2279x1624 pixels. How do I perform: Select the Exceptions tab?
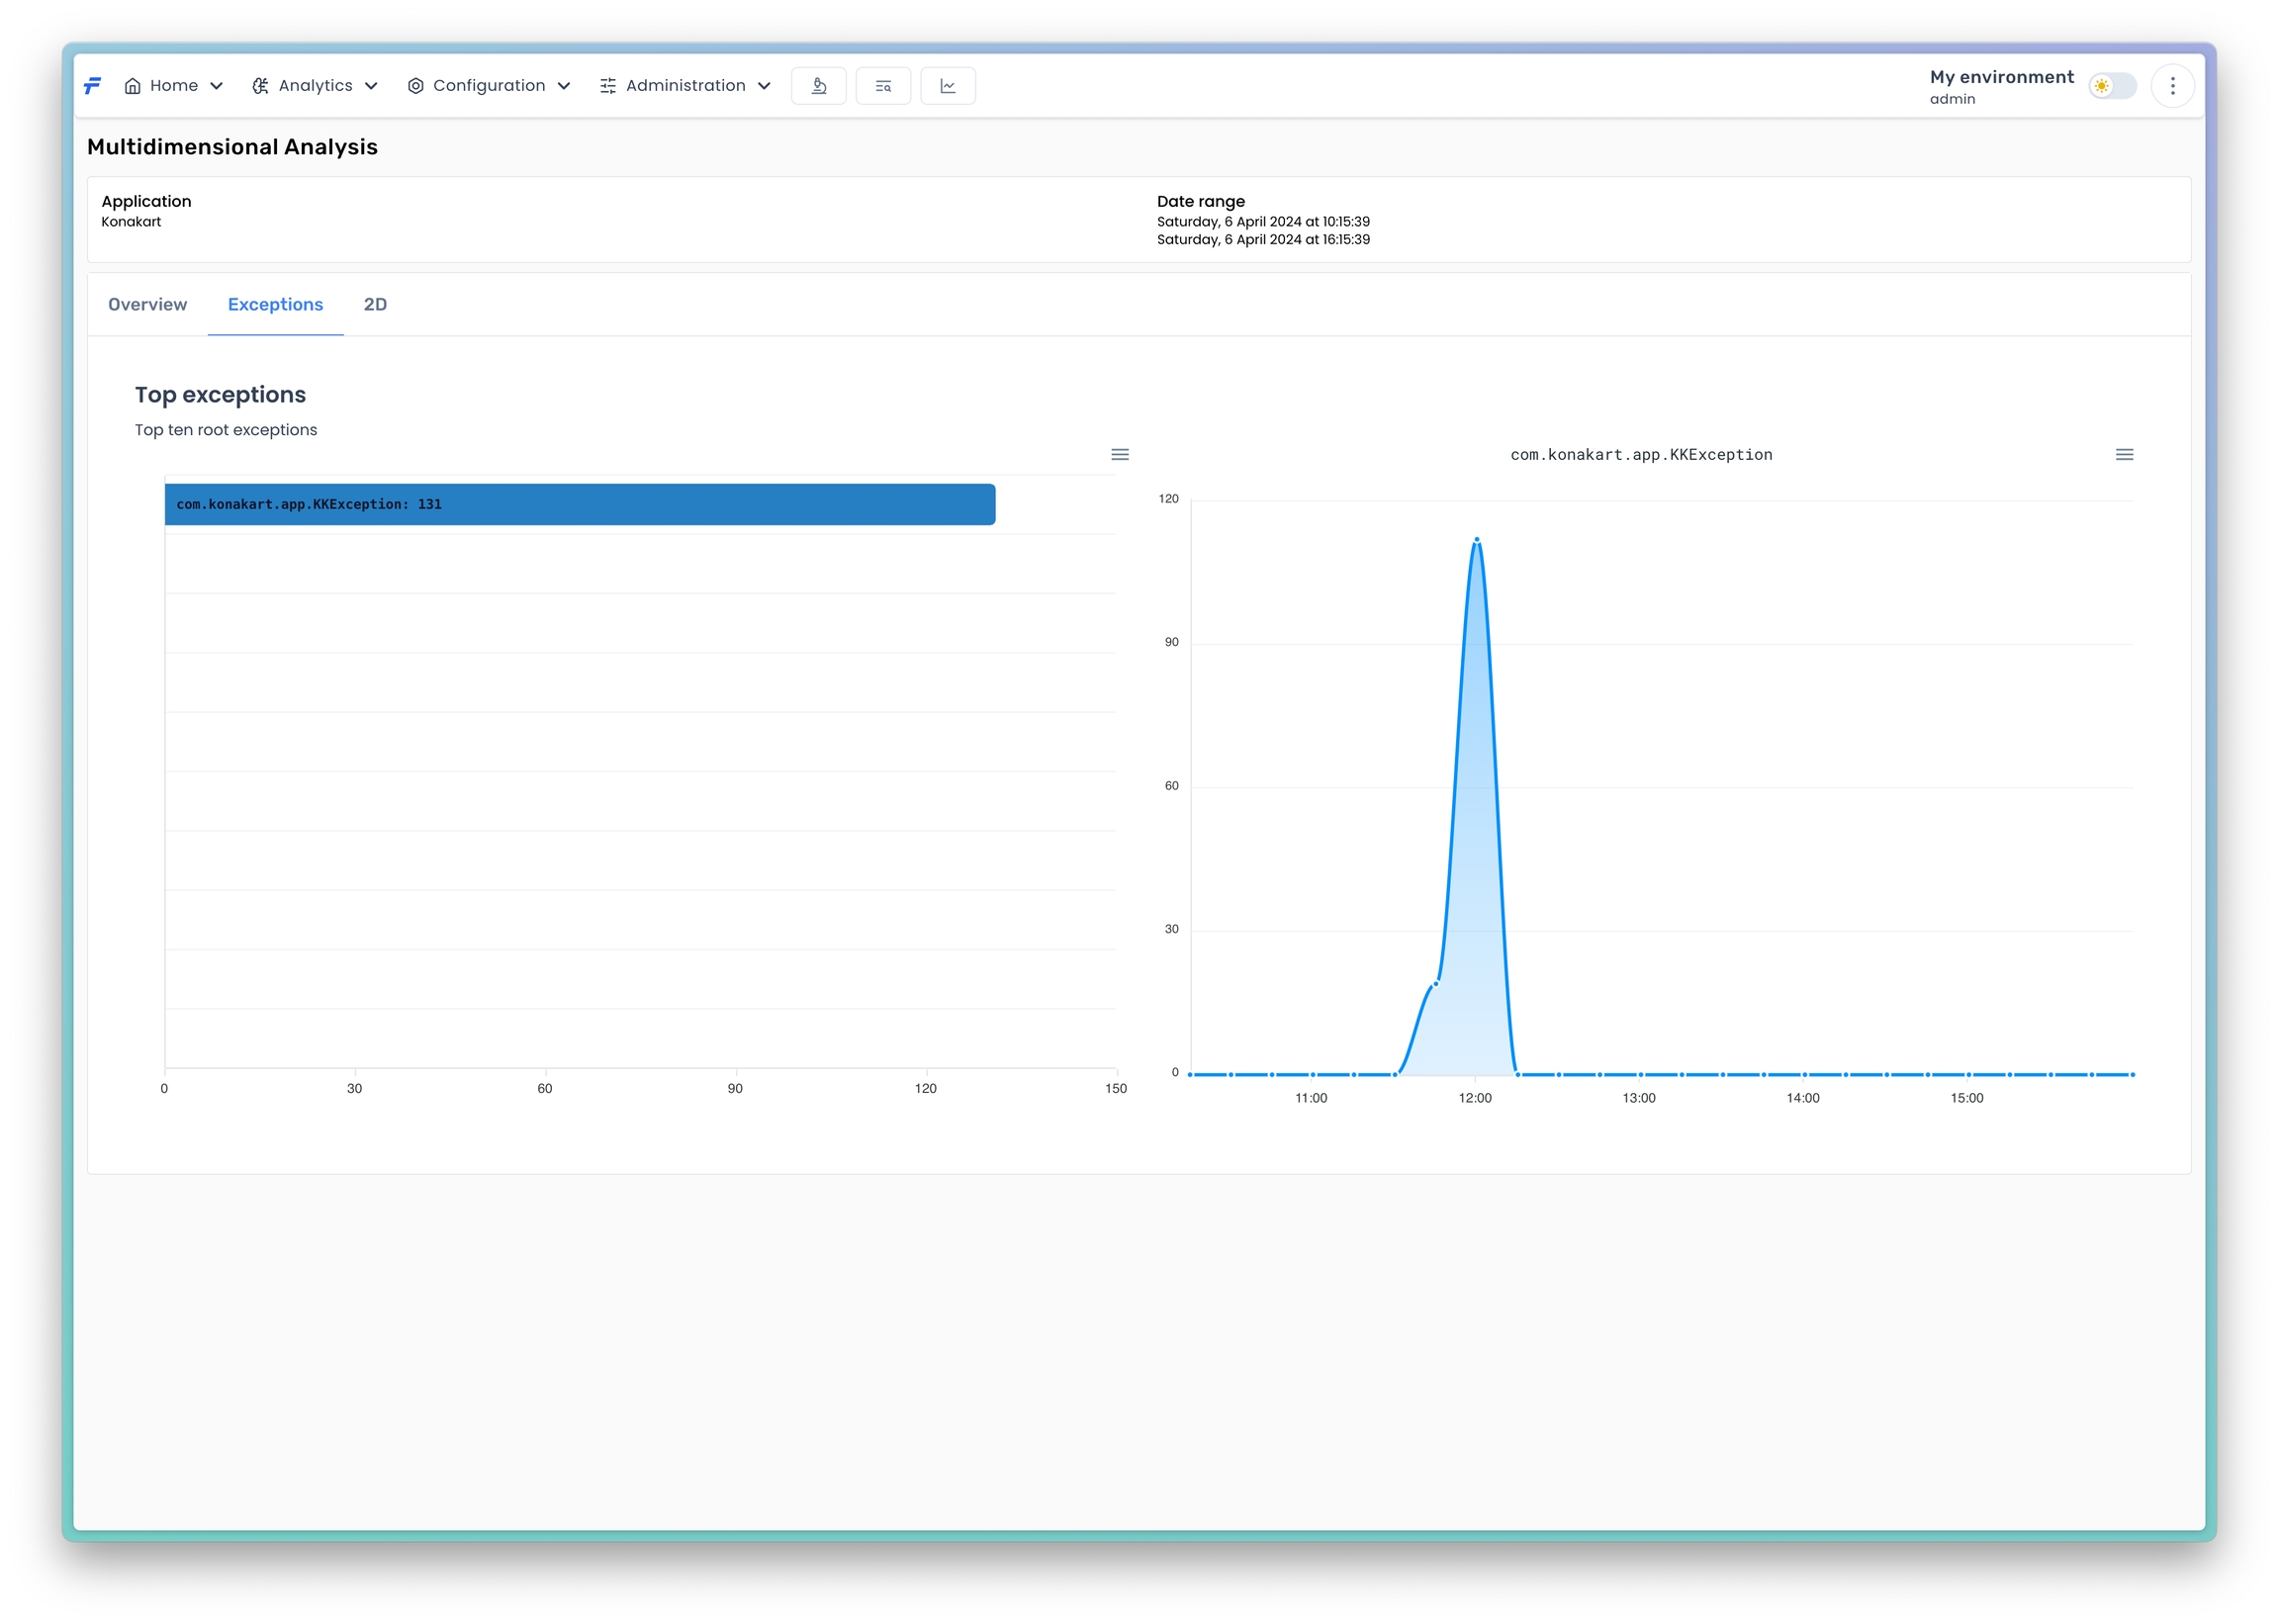click(x=275, y=305)
